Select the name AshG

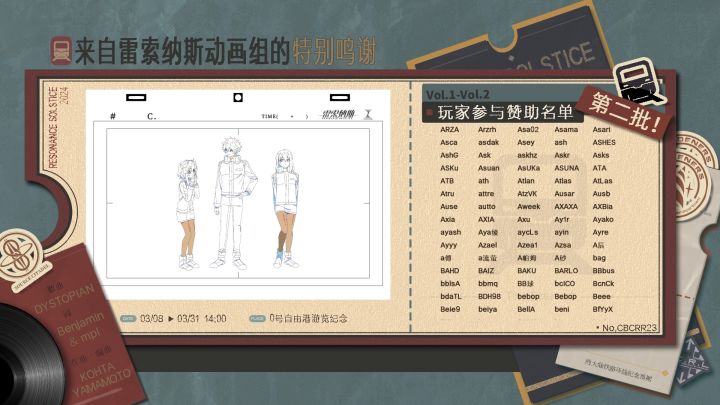(x=449, y=155)
